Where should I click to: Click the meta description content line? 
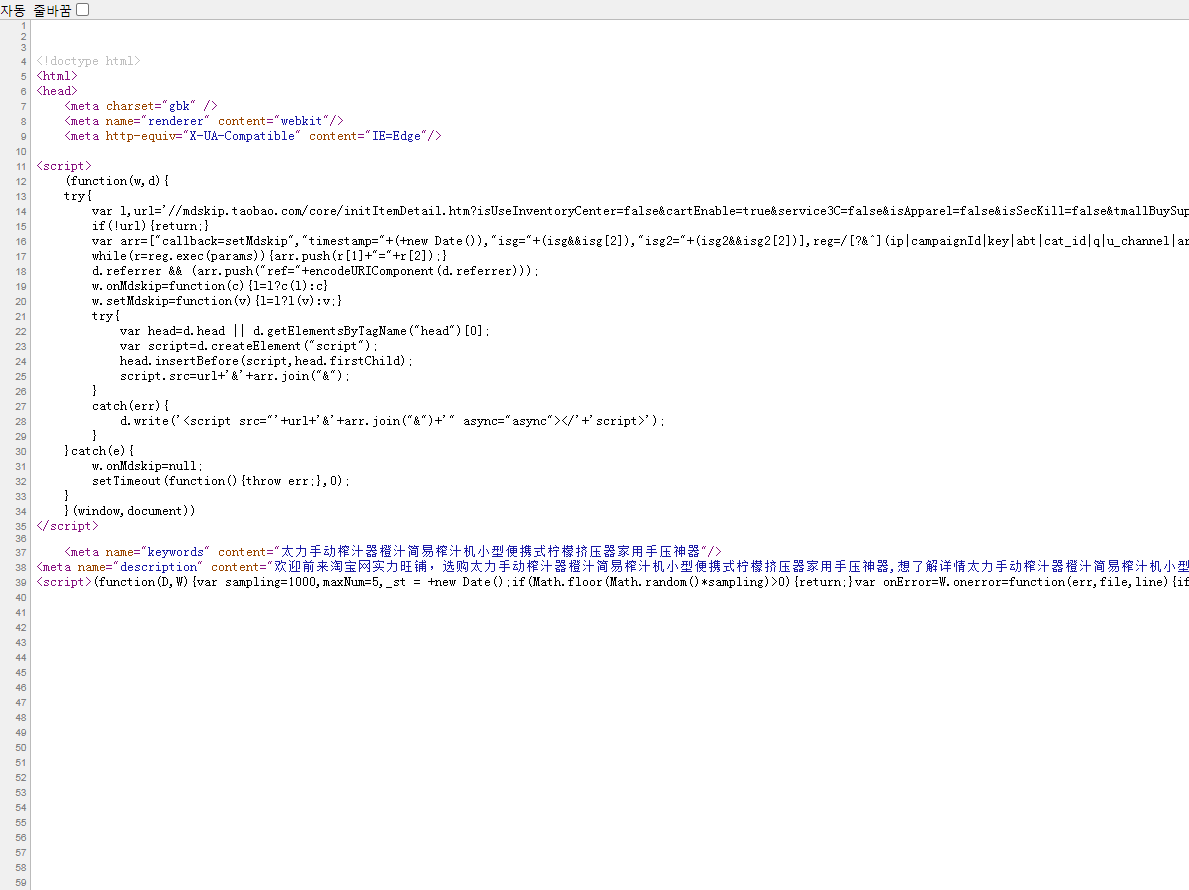tap(613, 567)
